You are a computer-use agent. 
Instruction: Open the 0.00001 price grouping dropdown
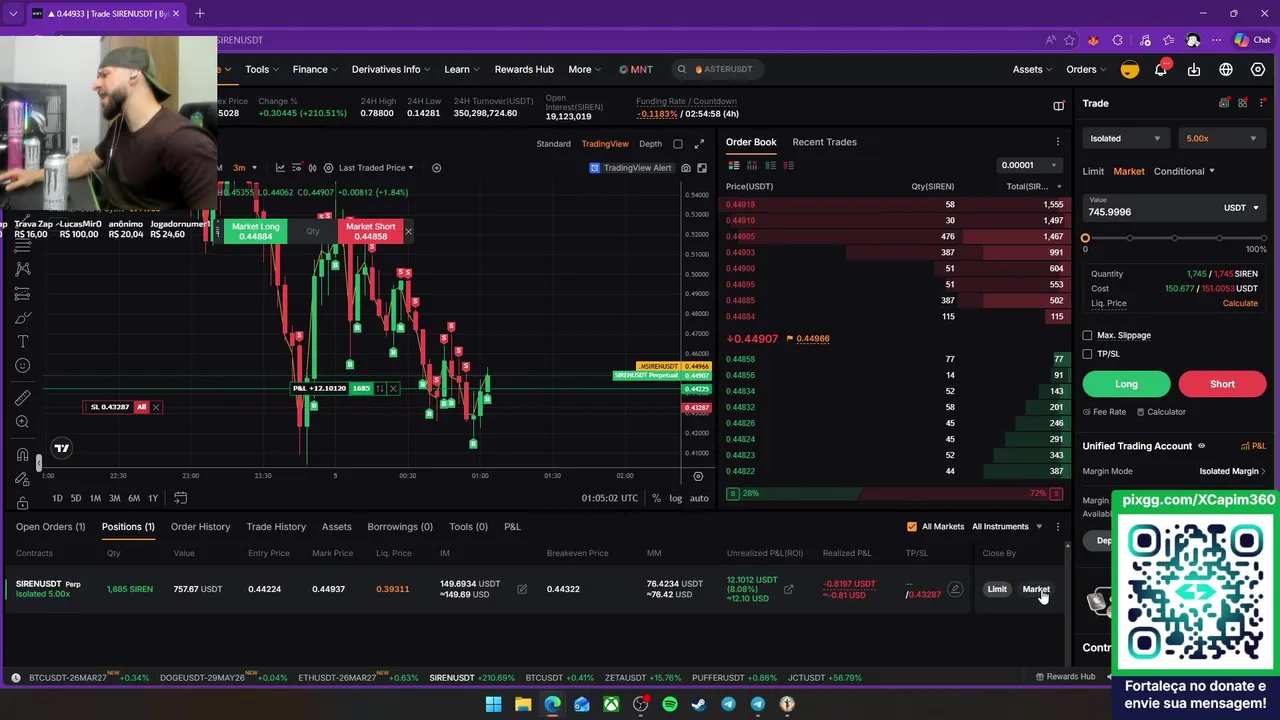[1030, 165]
